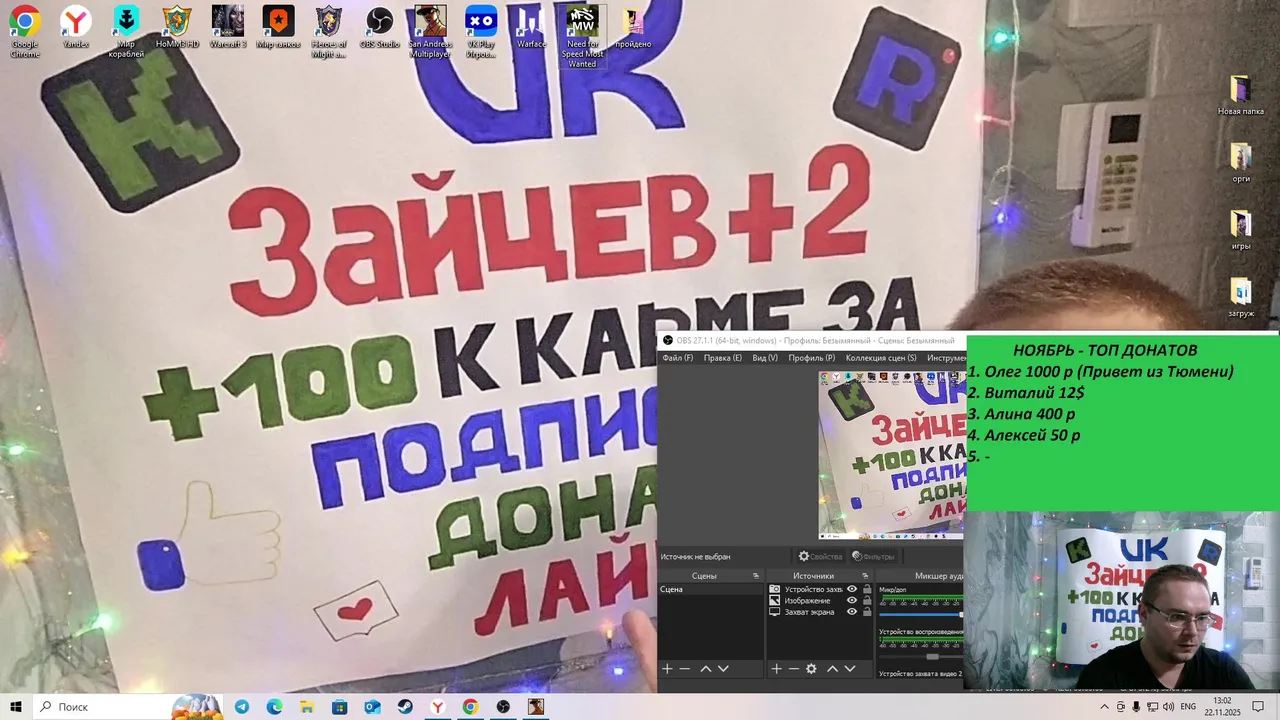This screenshot has height=720, width=1280.
Task: Open the speaker volume tray icon
Action: coord(1168,707)
